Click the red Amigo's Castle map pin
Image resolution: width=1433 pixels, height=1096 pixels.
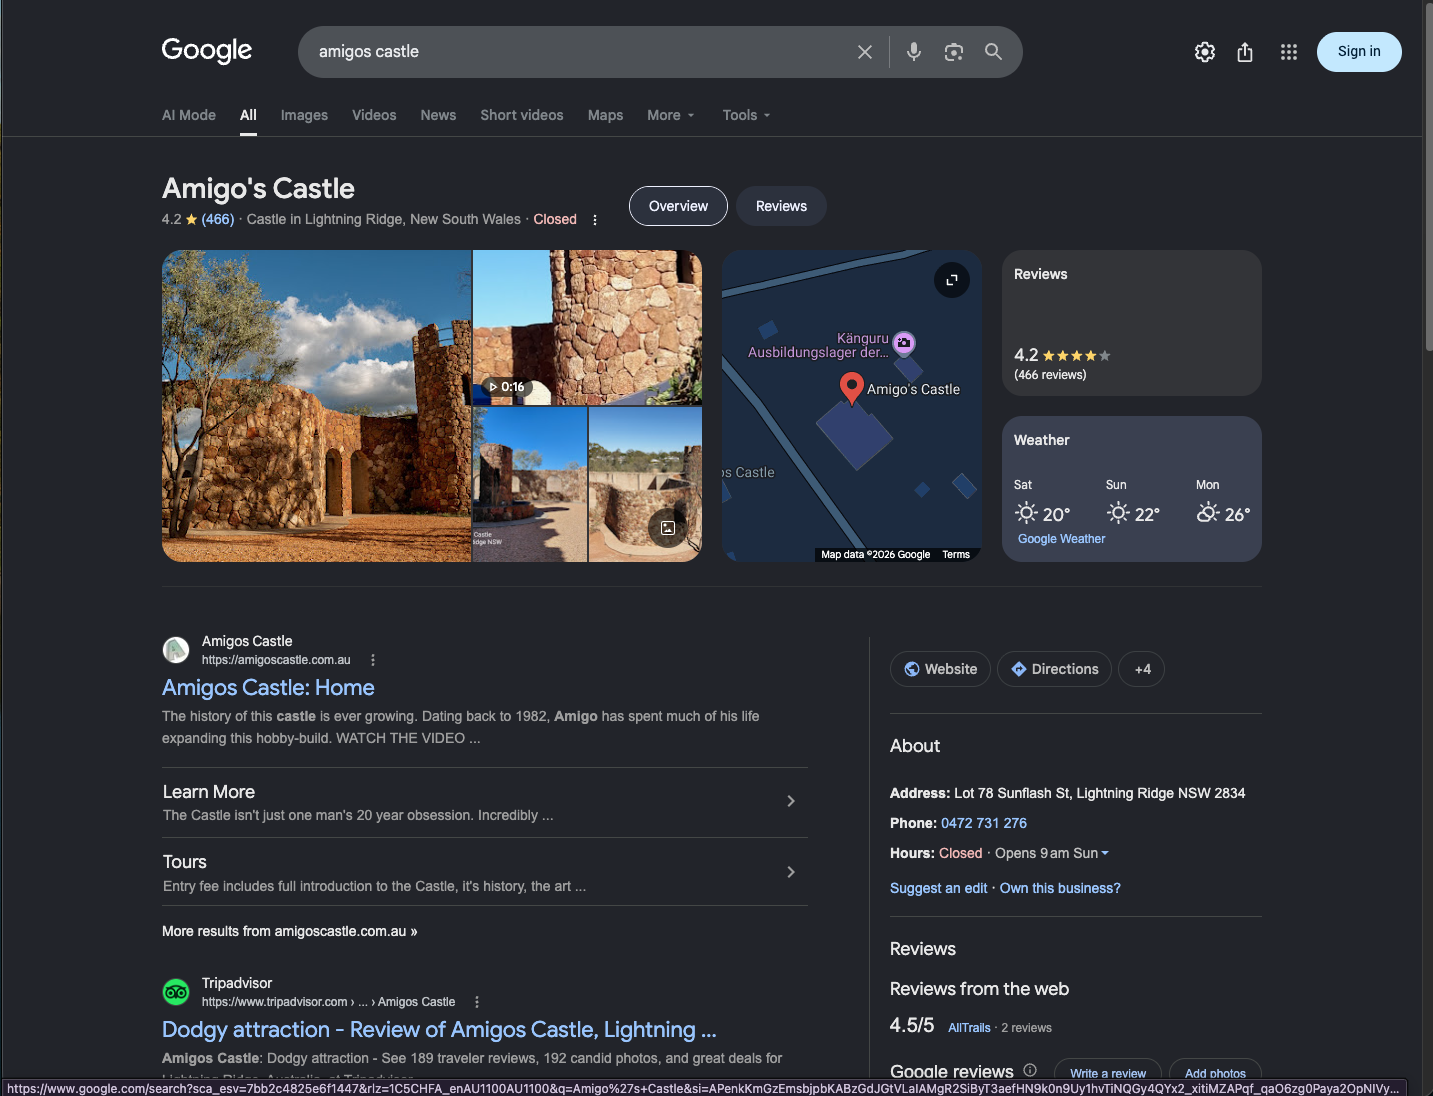pos(851,388)
